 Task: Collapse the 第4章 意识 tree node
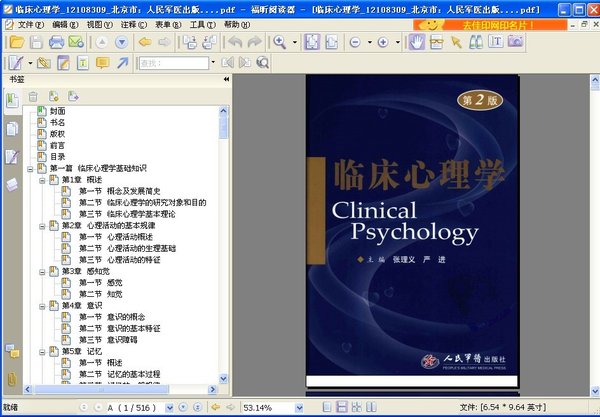coord(42,306)
